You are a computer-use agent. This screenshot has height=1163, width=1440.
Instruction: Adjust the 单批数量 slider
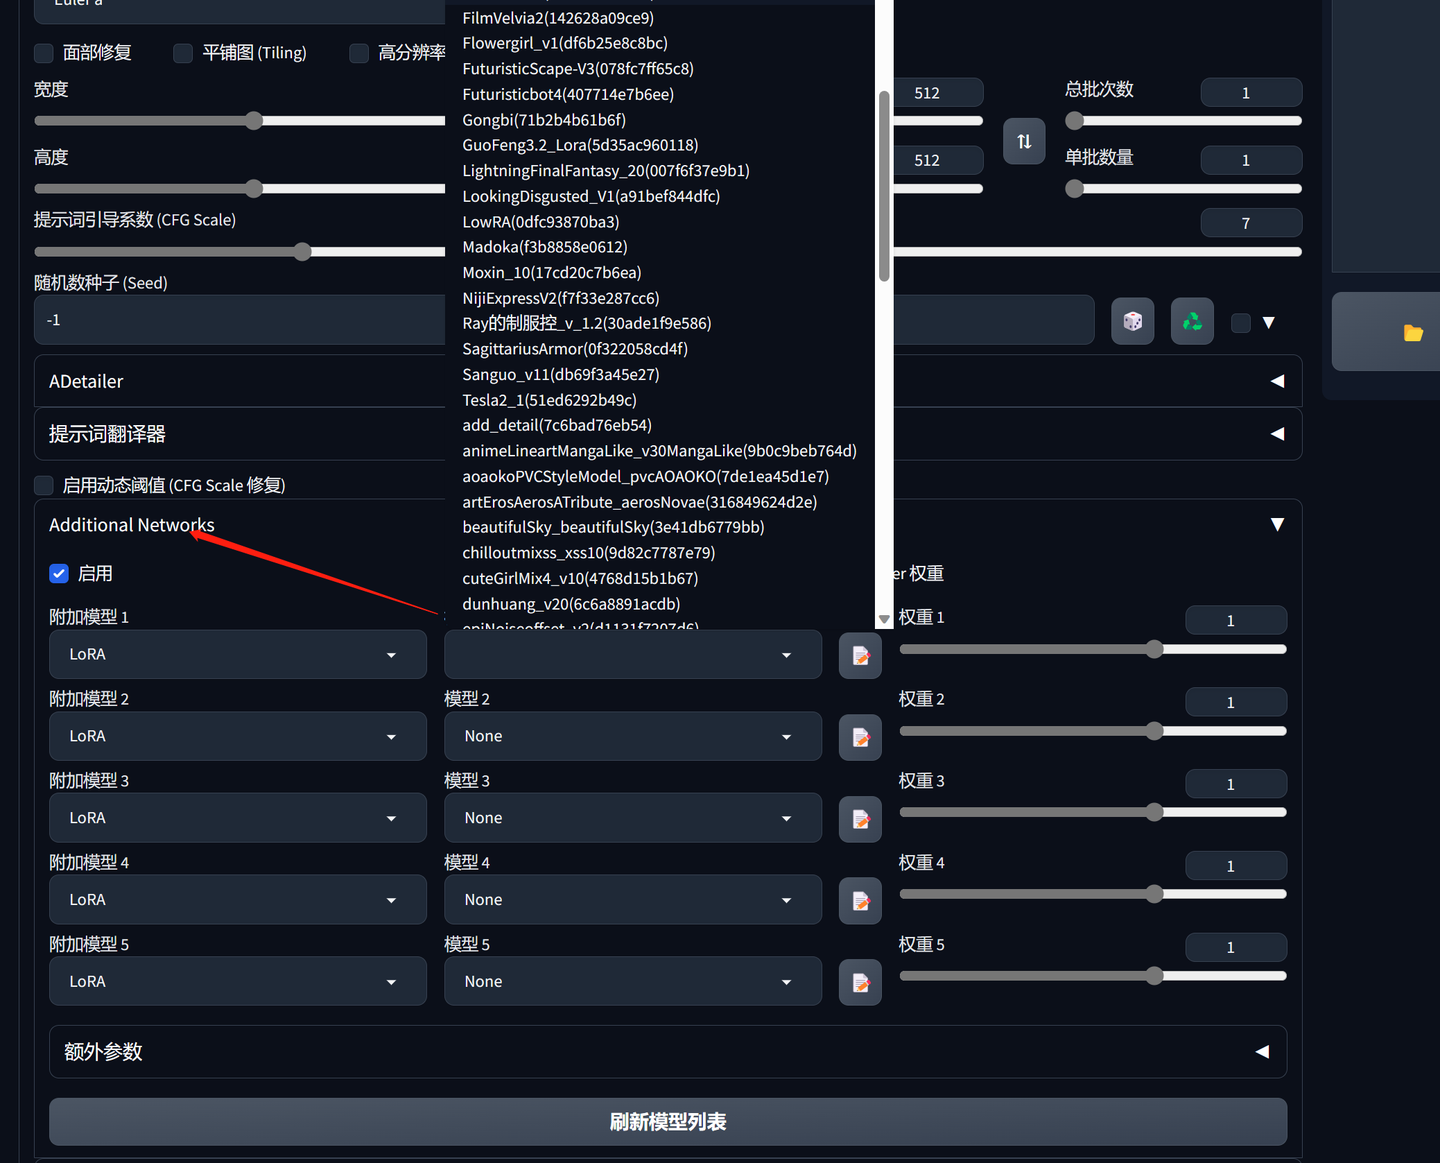click(x=1183, y=189)
